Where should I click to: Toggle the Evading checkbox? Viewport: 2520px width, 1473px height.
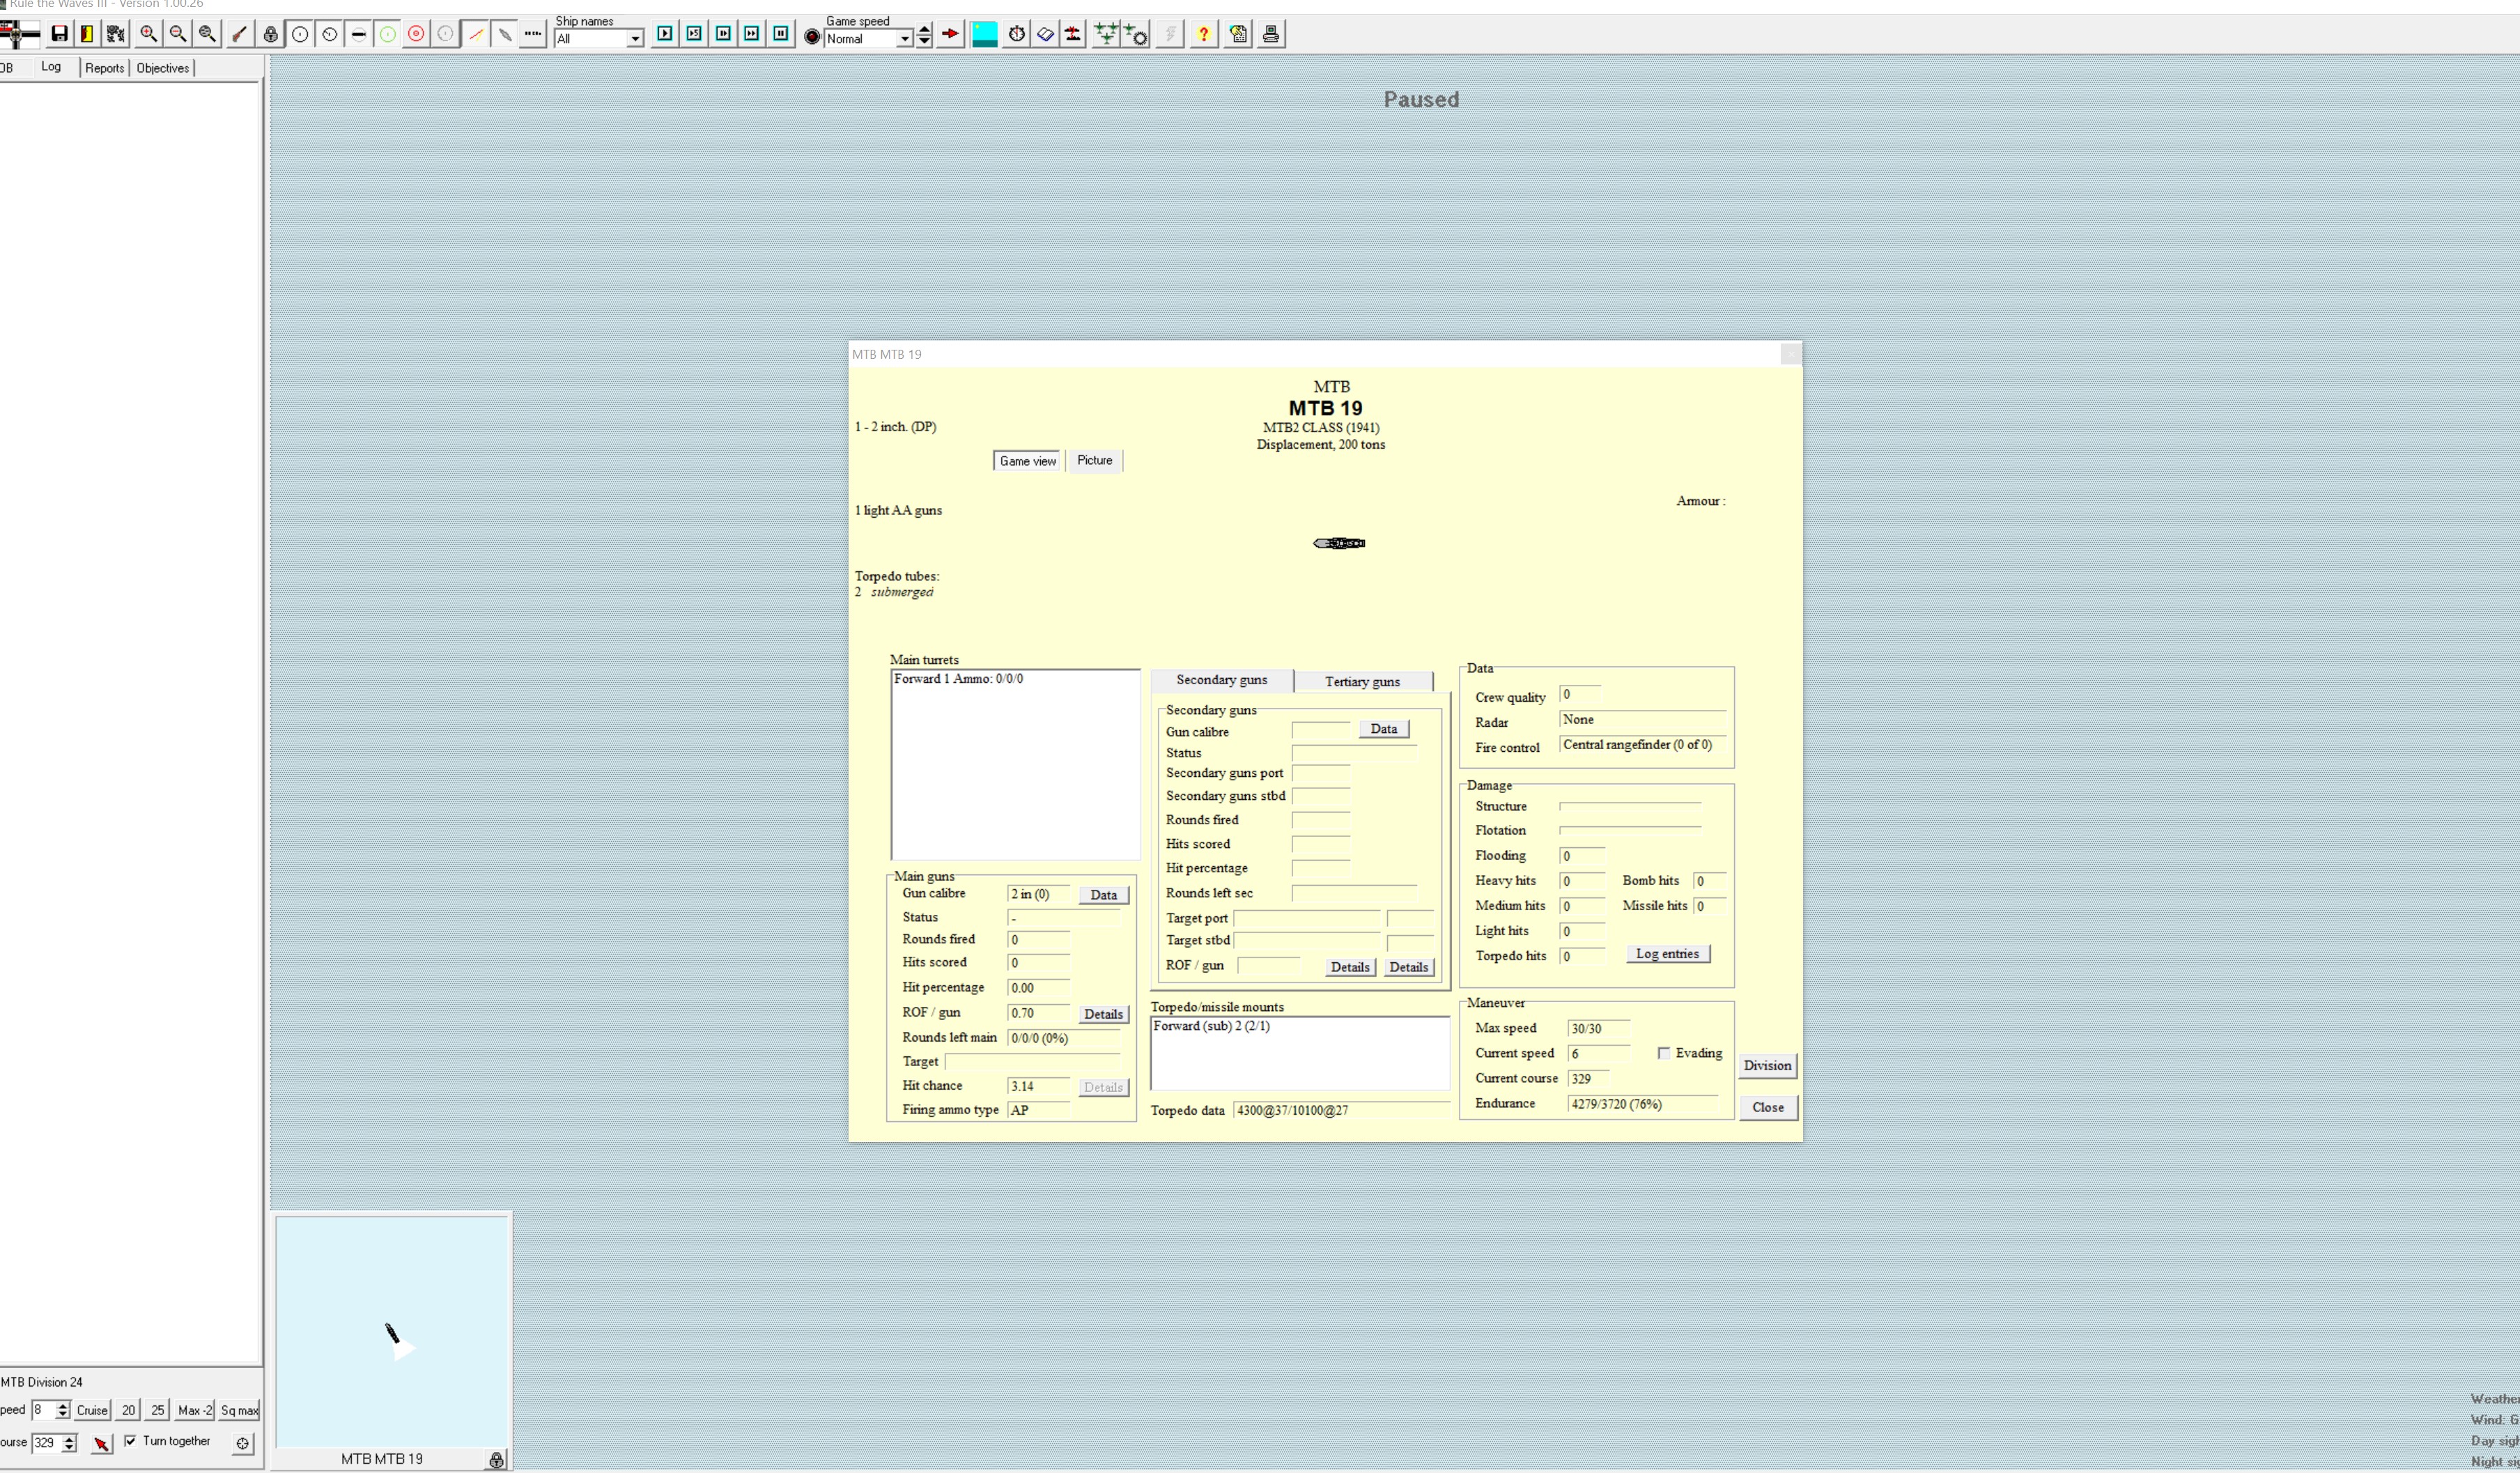[x=1663, y=1053]
